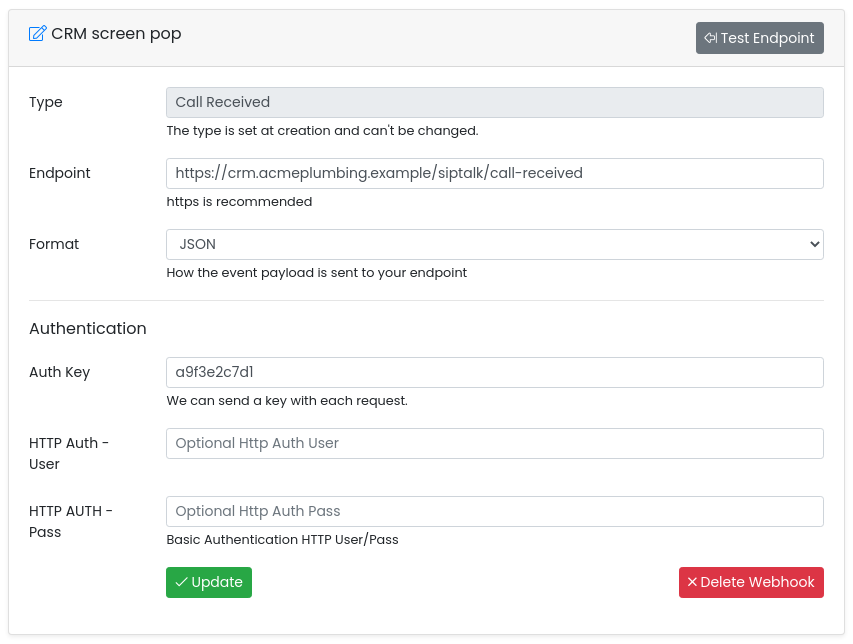Click the CRM screen pop title text

(x=116, y=34)
